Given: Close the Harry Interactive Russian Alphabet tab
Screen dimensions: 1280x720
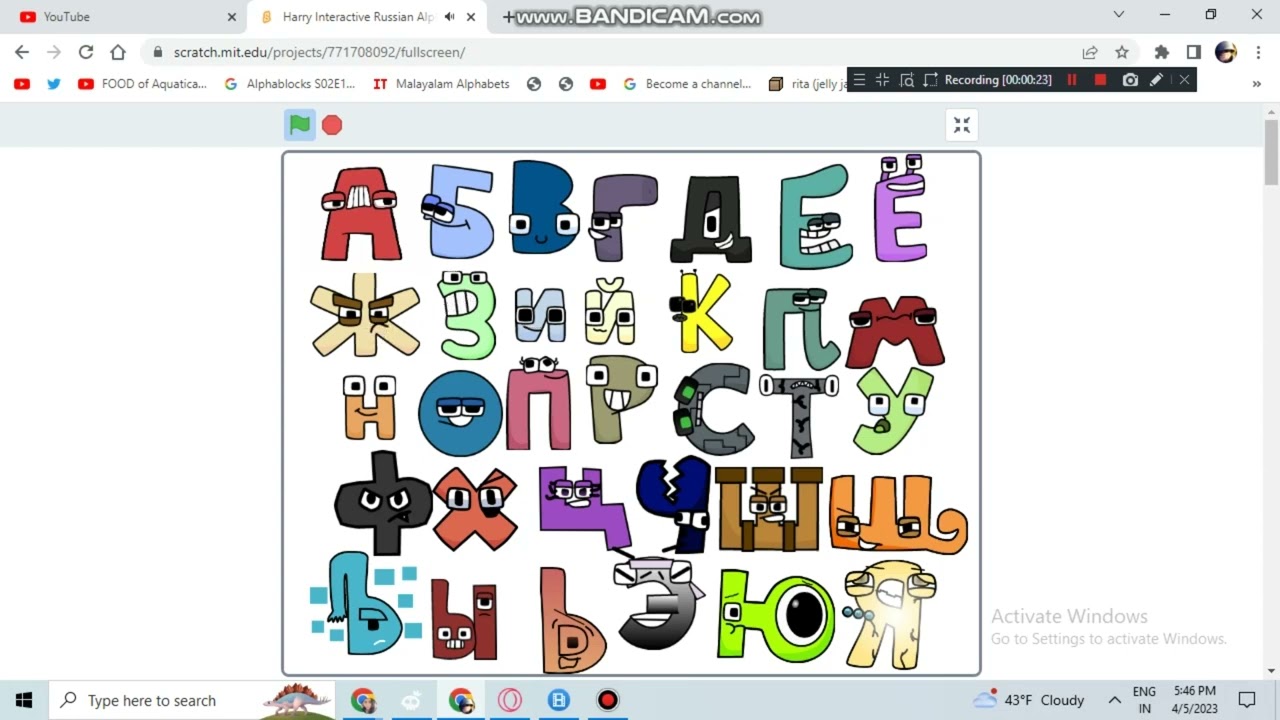Looking at the screenshot, I should click(x=471, y=17).
